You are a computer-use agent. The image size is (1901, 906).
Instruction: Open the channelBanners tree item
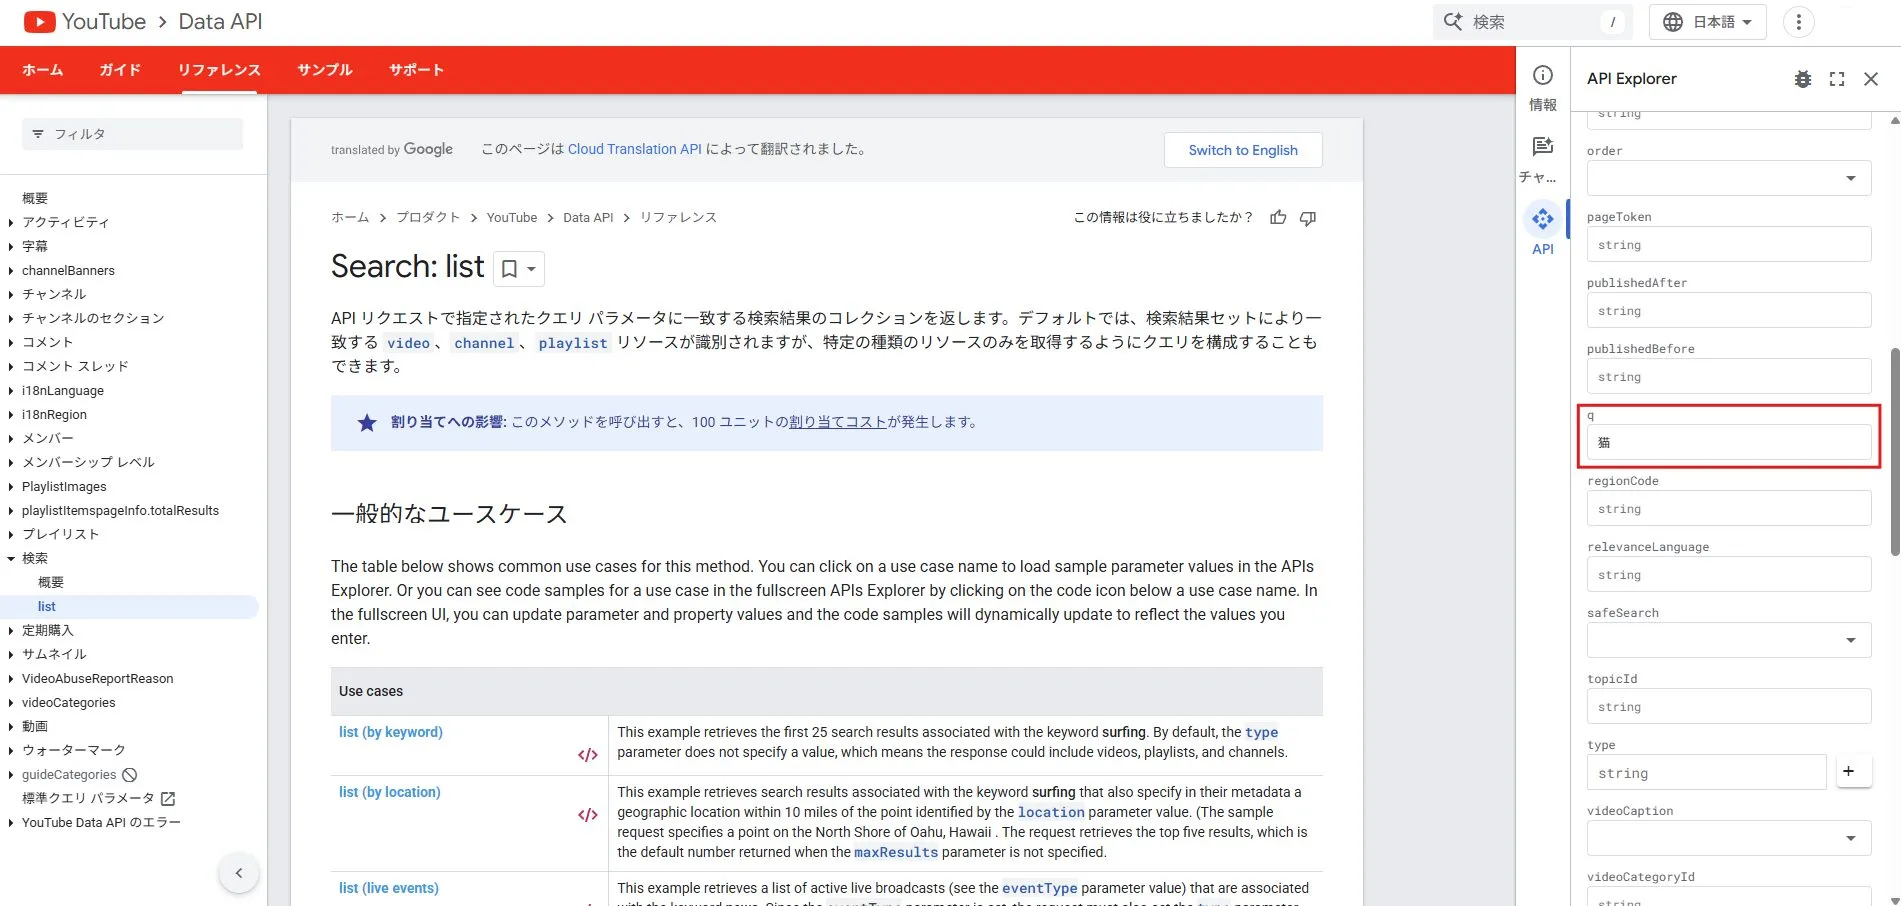tap(68, 270)
